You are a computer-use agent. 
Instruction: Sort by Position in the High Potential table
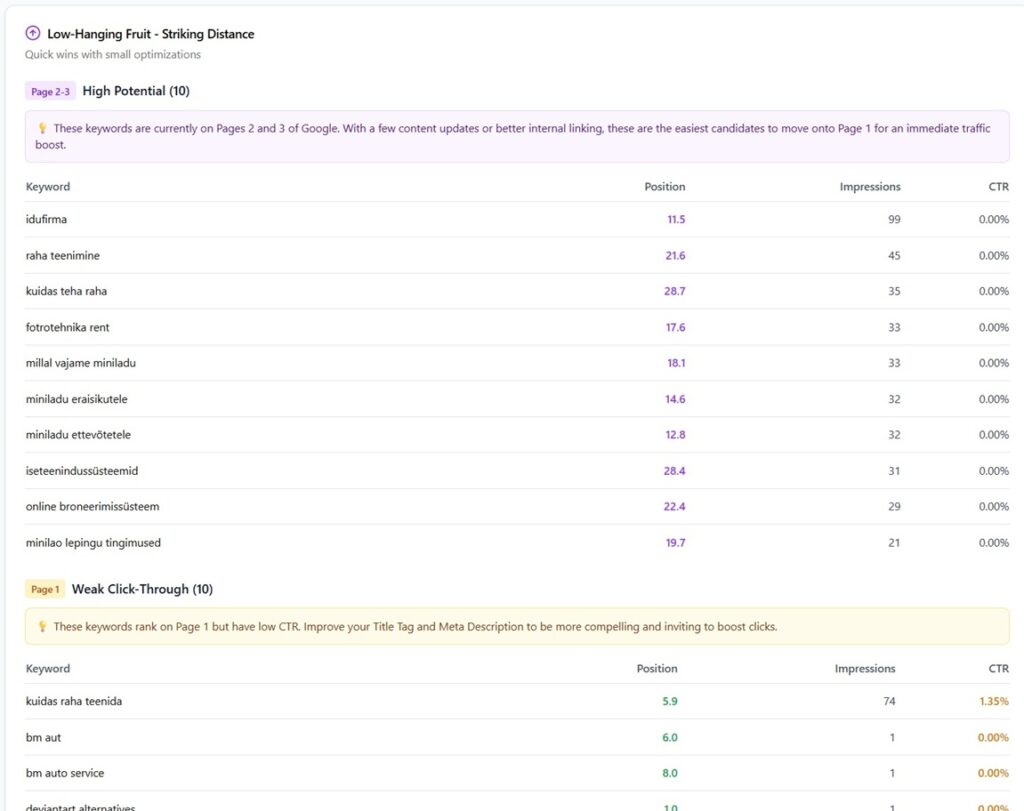point(664,187)
